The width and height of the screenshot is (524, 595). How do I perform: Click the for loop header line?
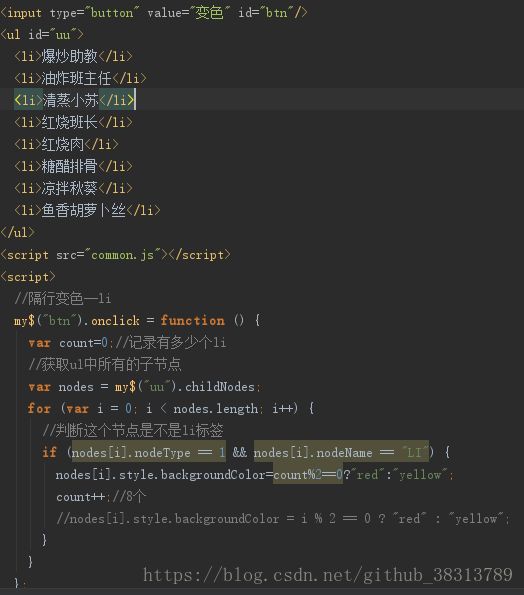point(171,409)
